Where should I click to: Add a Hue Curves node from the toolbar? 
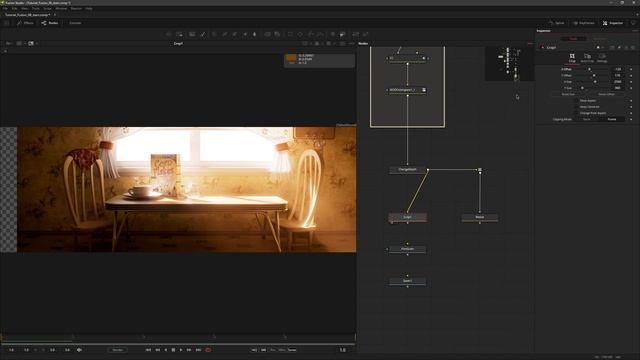[x=235, y=34]
